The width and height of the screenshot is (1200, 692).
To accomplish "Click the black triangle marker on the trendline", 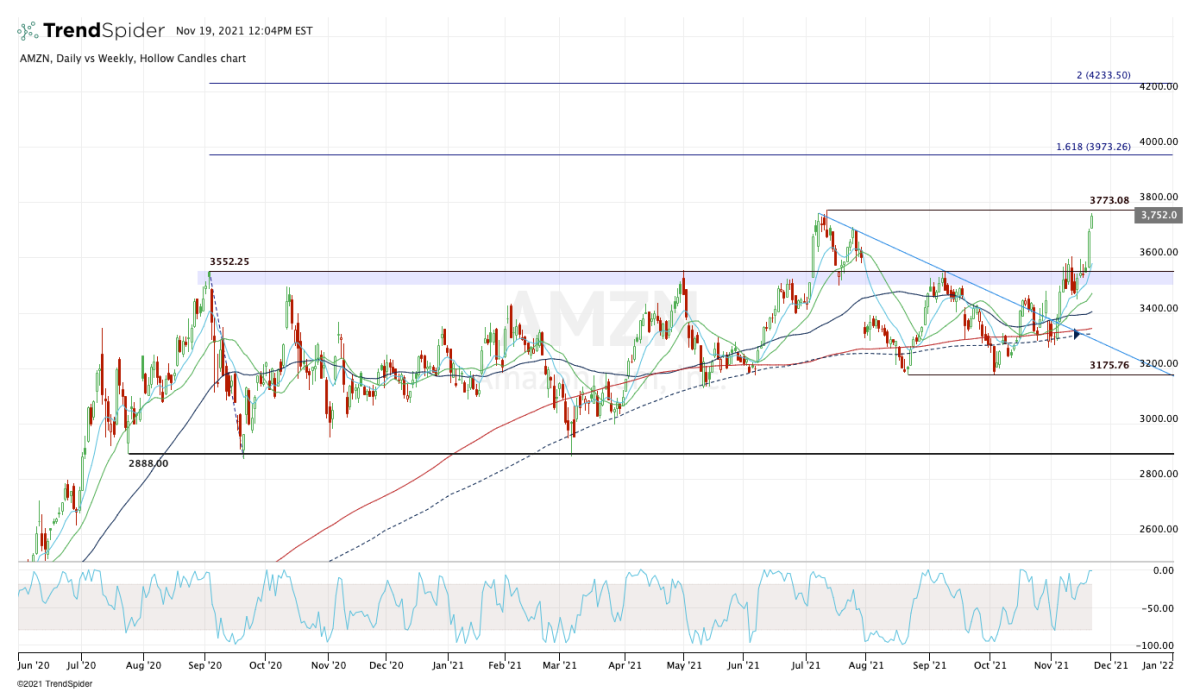I will [x=1077, y=334].
